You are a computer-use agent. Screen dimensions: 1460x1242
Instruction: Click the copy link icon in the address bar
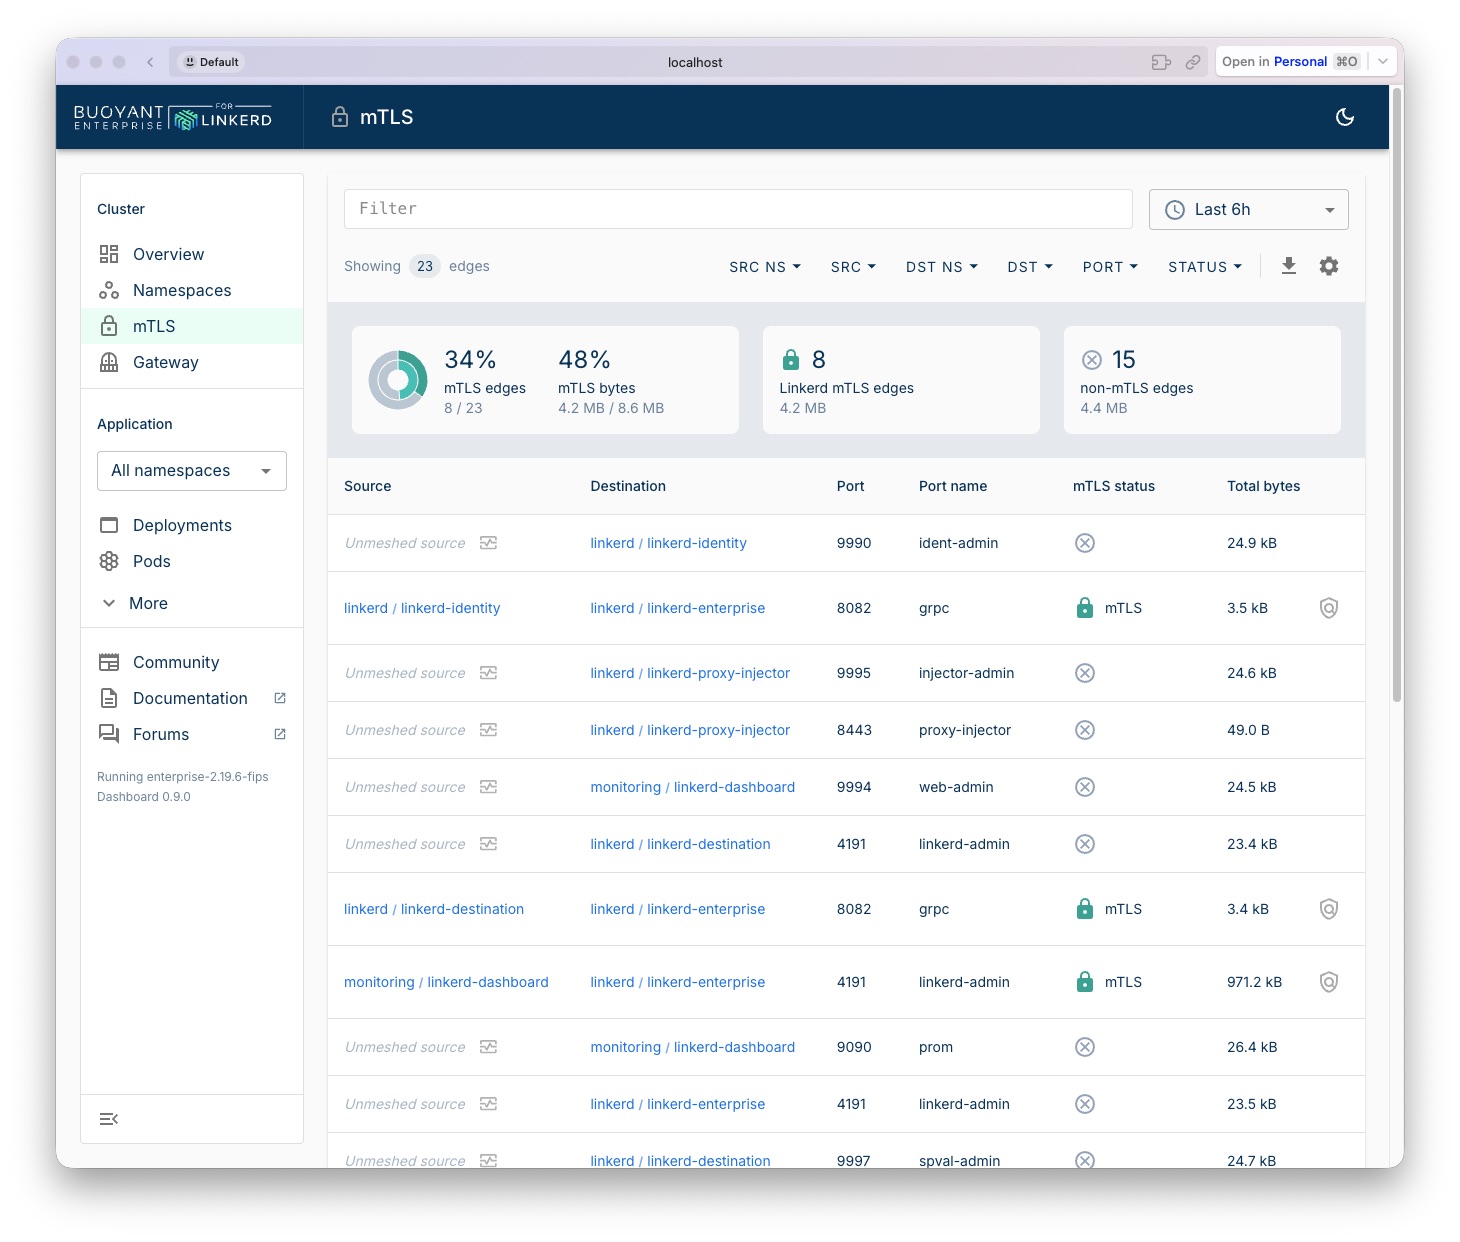1192,62
